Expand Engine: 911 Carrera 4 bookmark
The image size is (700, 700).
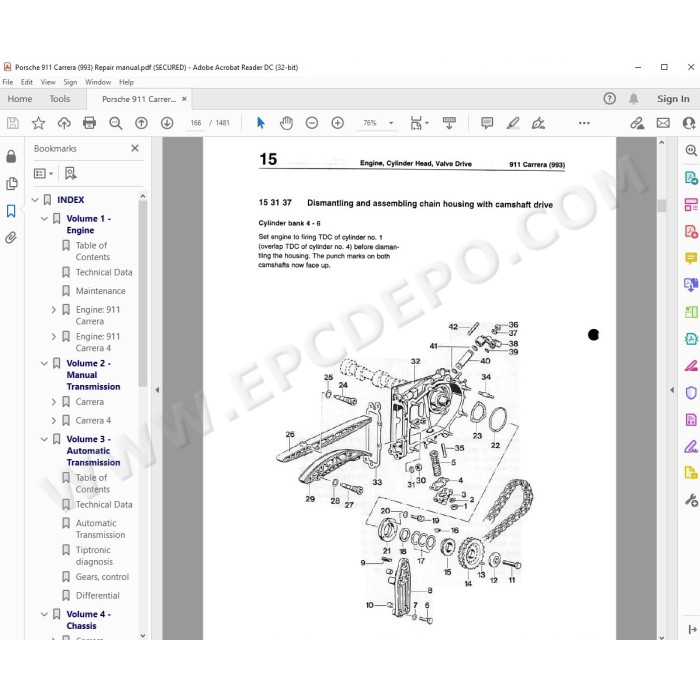(x=54, y=337)
